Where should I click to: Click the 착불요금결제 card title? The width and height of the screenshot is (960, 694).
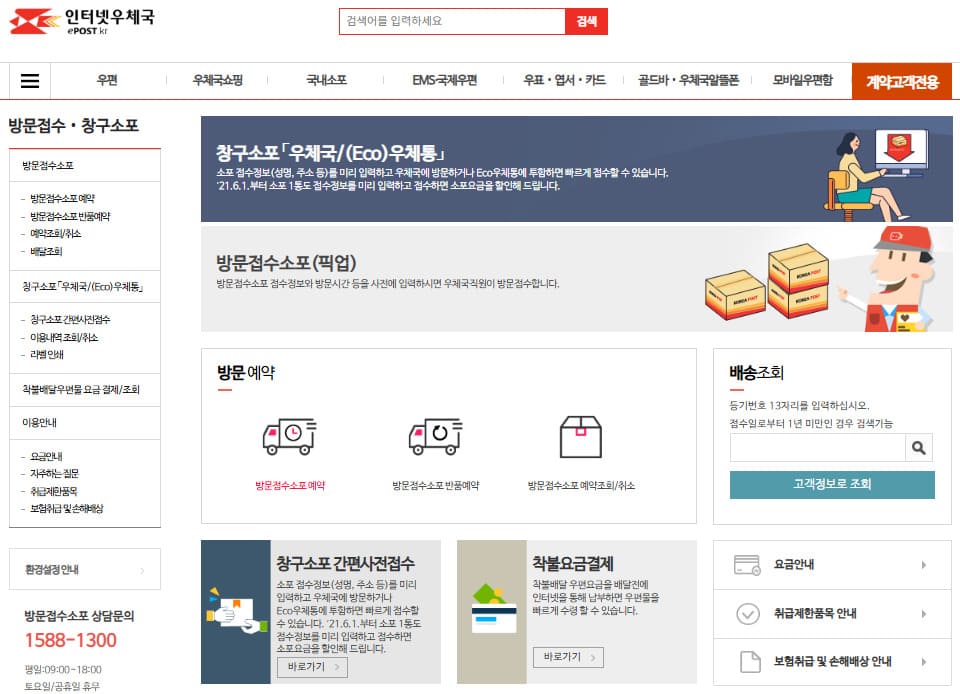(572, 563)
